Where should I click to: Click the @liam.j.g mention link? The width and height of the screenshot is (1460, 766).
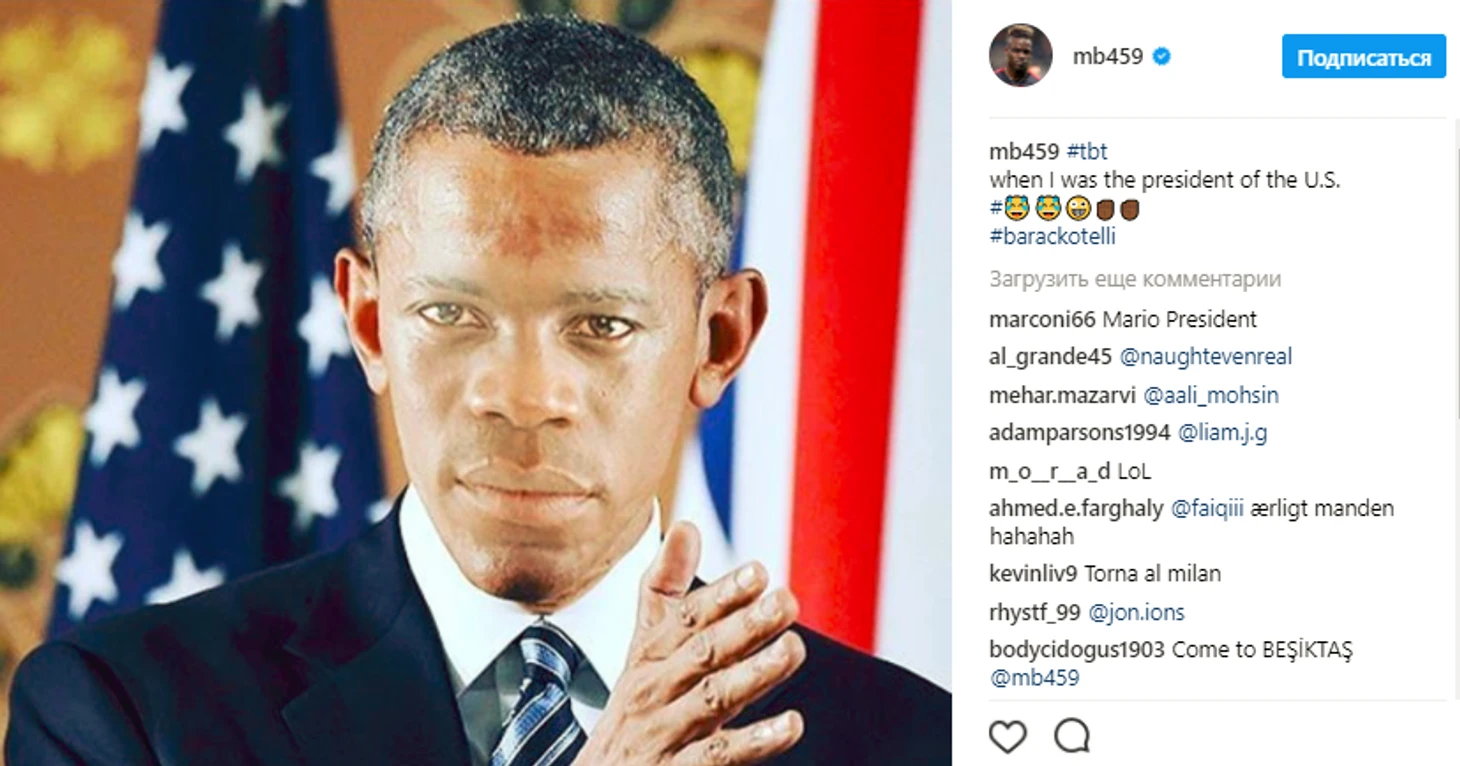click(1222, 434)
